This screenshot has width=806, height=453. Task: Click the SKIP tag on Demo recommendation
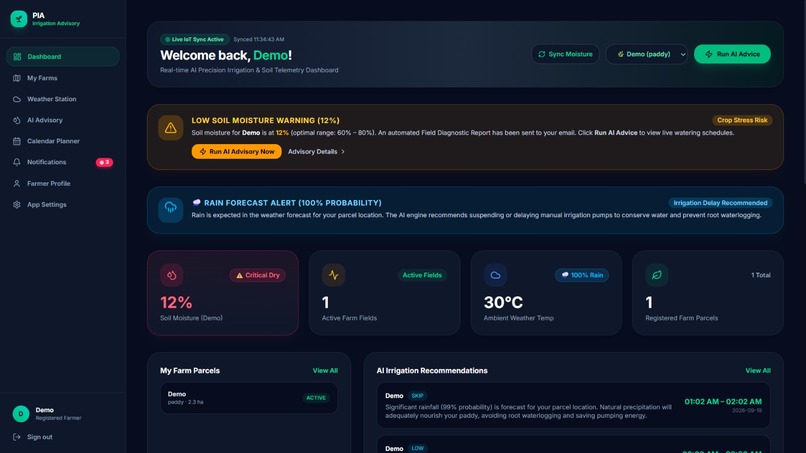click(417, 396)
